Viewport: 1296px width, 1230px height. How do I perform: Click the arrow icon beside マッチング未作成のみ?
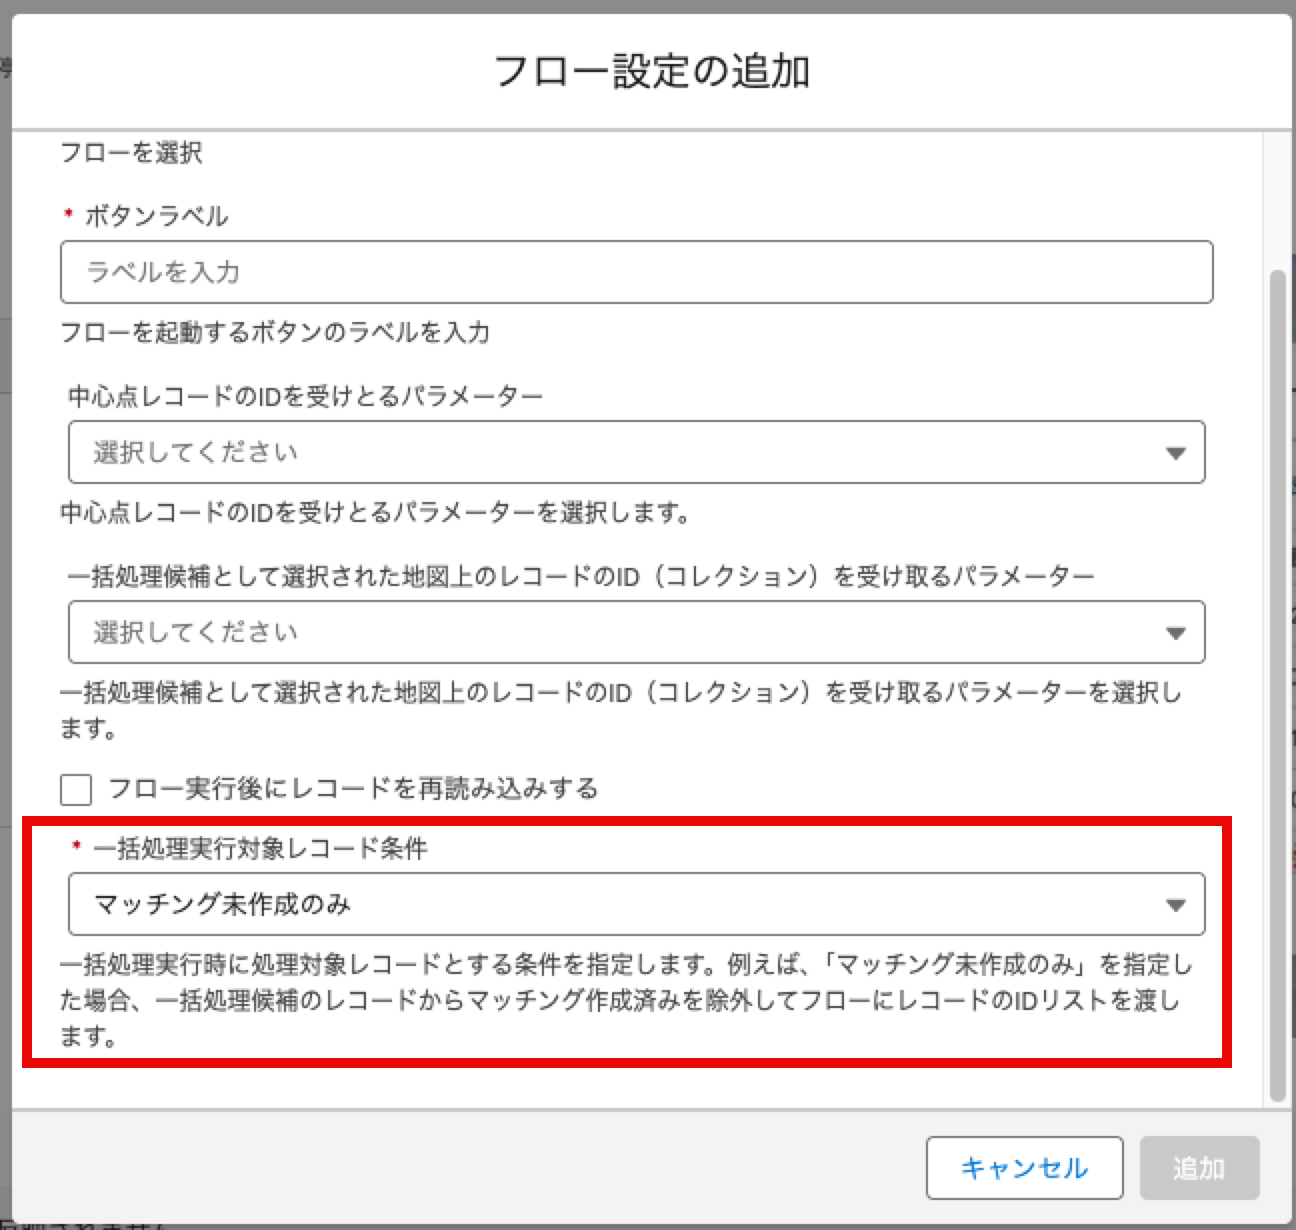pyautogui.click(x=1175, y=906)
